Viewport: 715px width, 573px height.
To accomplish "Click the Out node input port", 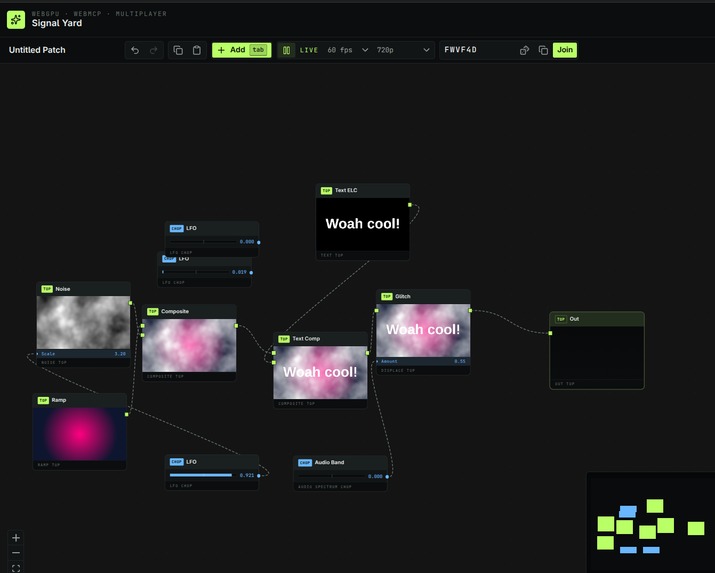I will click(x=550, y=333).
